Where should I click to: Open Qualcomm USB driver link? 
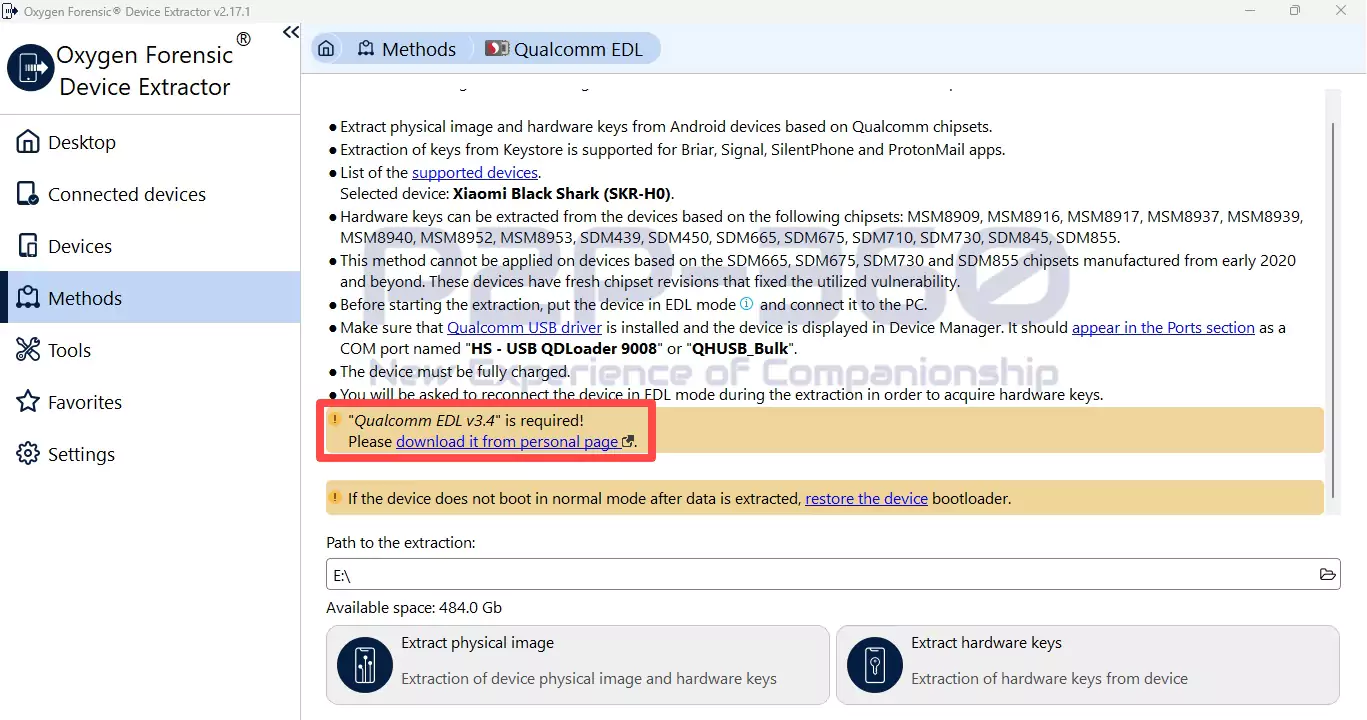point(524,327)
